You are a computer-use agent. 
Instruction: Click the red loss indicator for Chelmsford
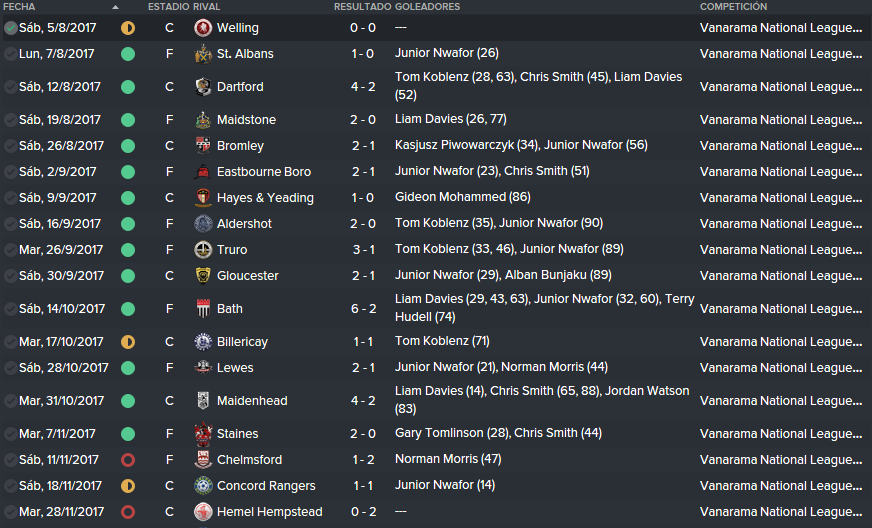(128, 460)
